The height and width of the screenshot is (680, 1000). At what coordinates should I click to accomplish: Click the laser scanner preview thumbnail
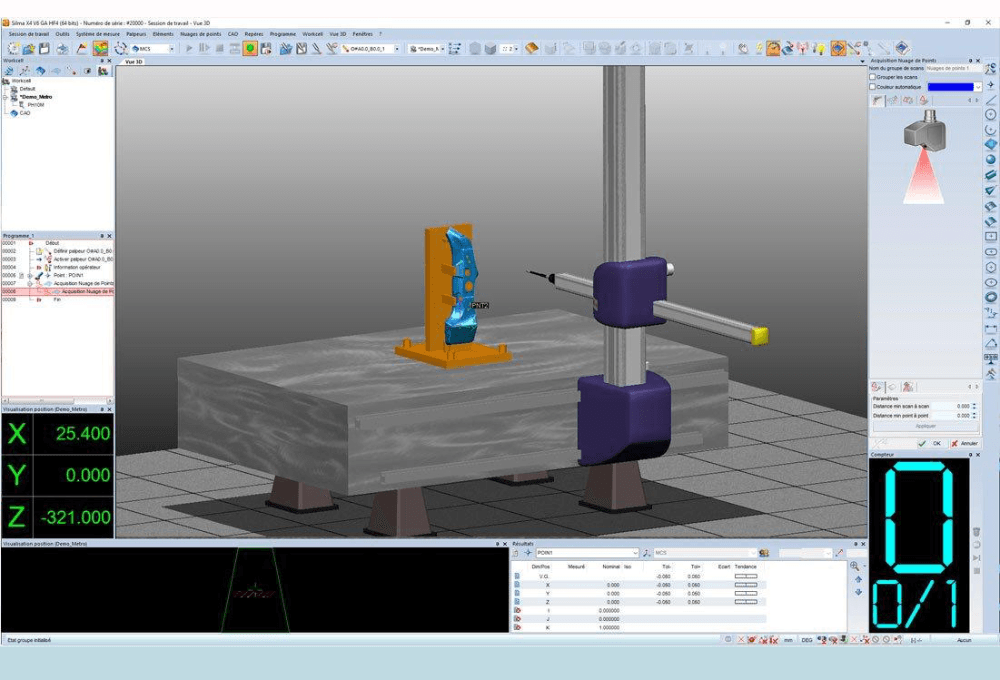point(924,157)
